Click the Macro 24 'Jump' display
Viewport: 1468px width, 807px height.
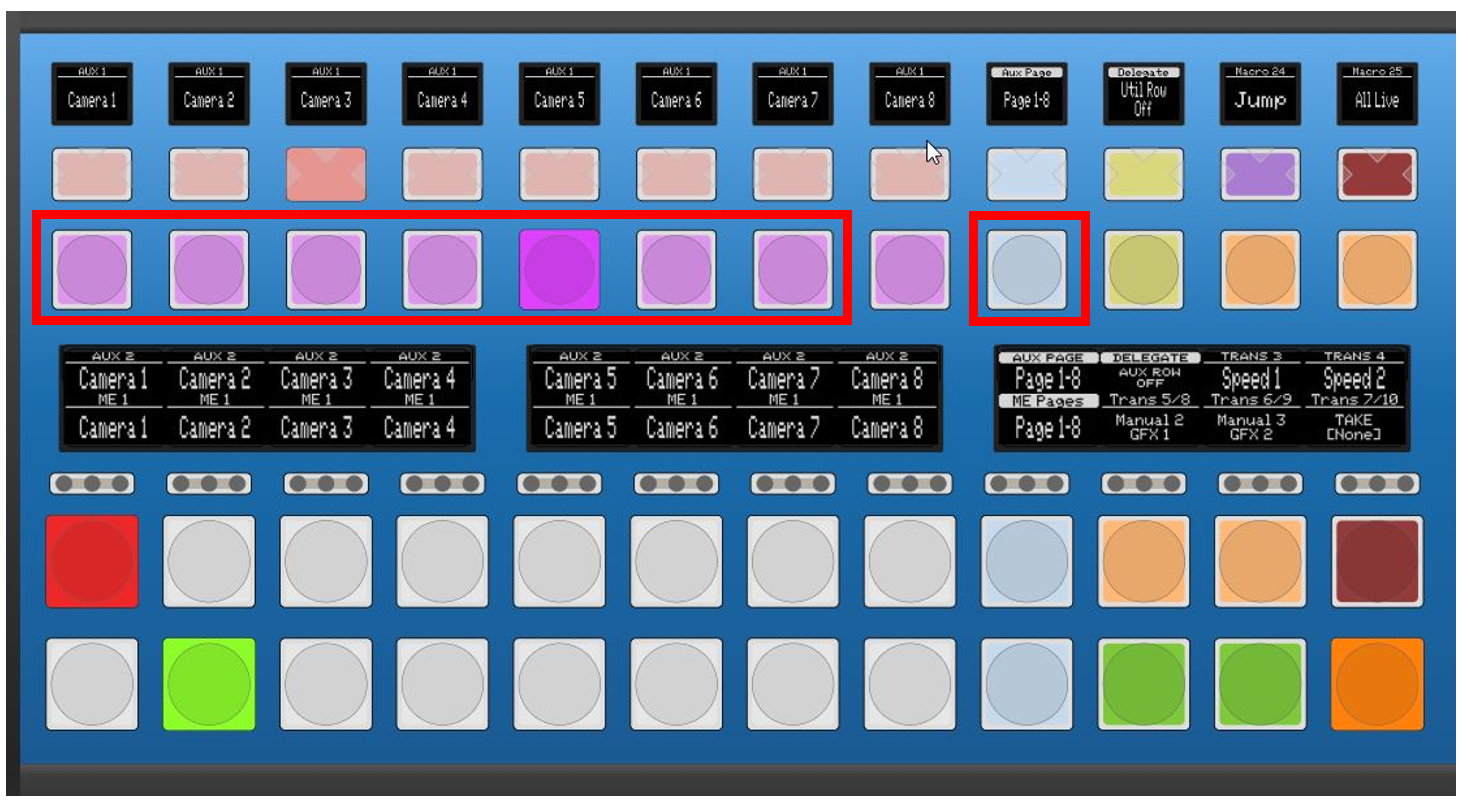1260,94
